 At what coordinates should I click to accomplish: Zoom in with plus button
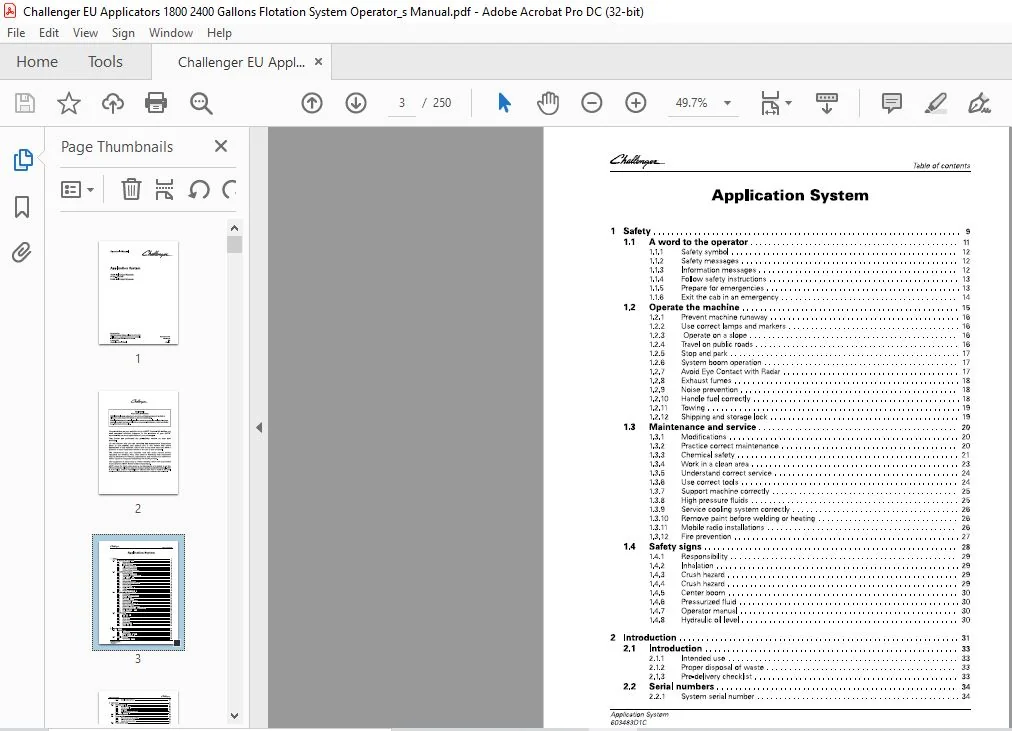(x=636, y=103)
